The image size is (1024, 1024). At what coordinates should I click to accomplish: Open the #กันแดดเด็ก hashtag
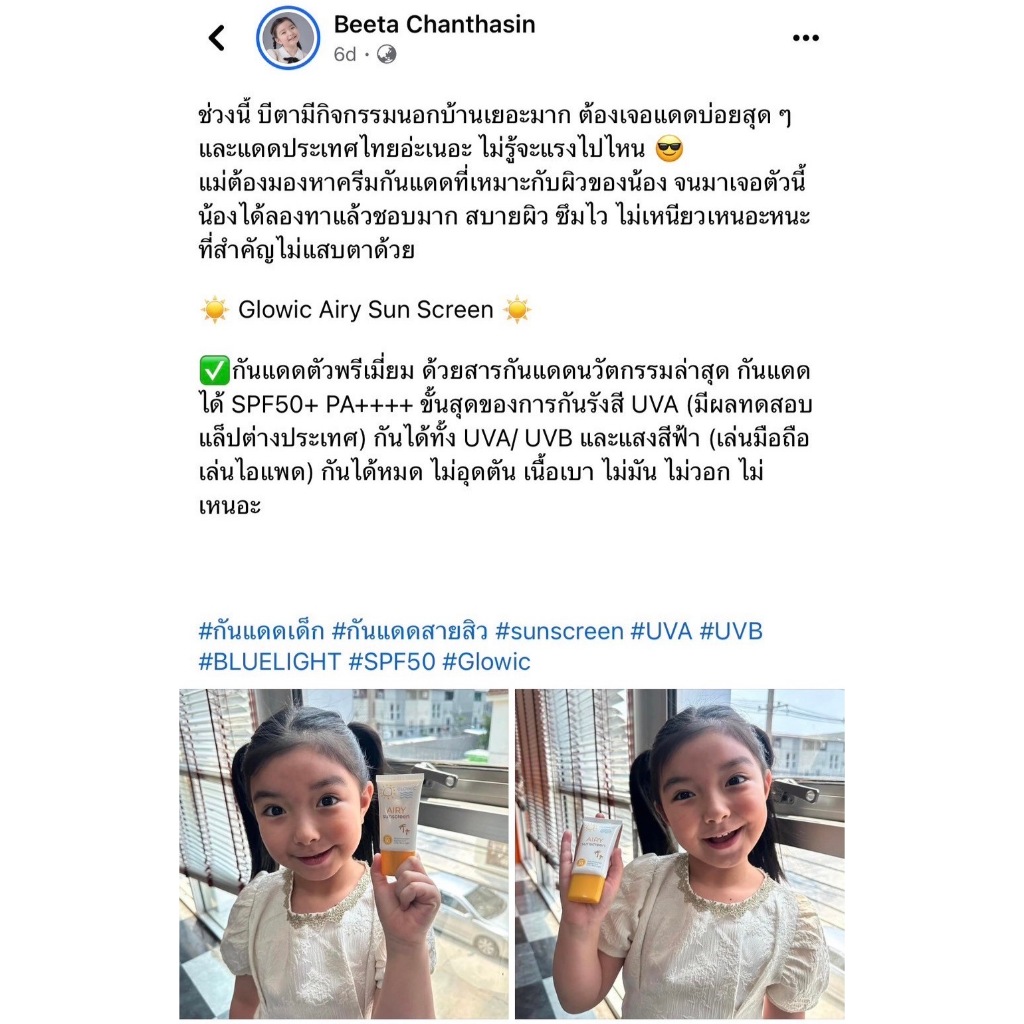(x=261, y=631)
